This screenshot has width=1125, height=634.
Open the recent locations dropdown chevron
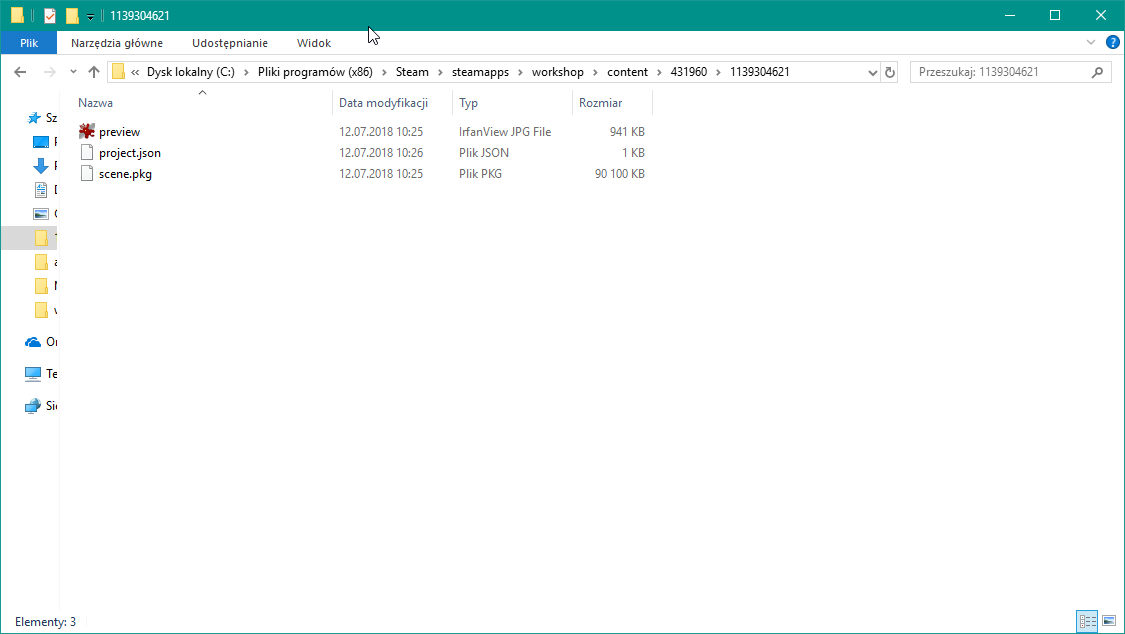[x=72, y=71]
